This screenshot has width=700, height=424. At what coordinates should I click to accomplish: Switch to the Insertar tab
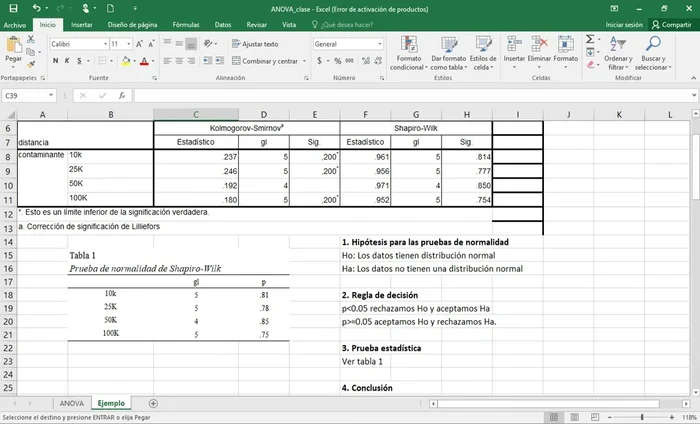coord(82,25)
